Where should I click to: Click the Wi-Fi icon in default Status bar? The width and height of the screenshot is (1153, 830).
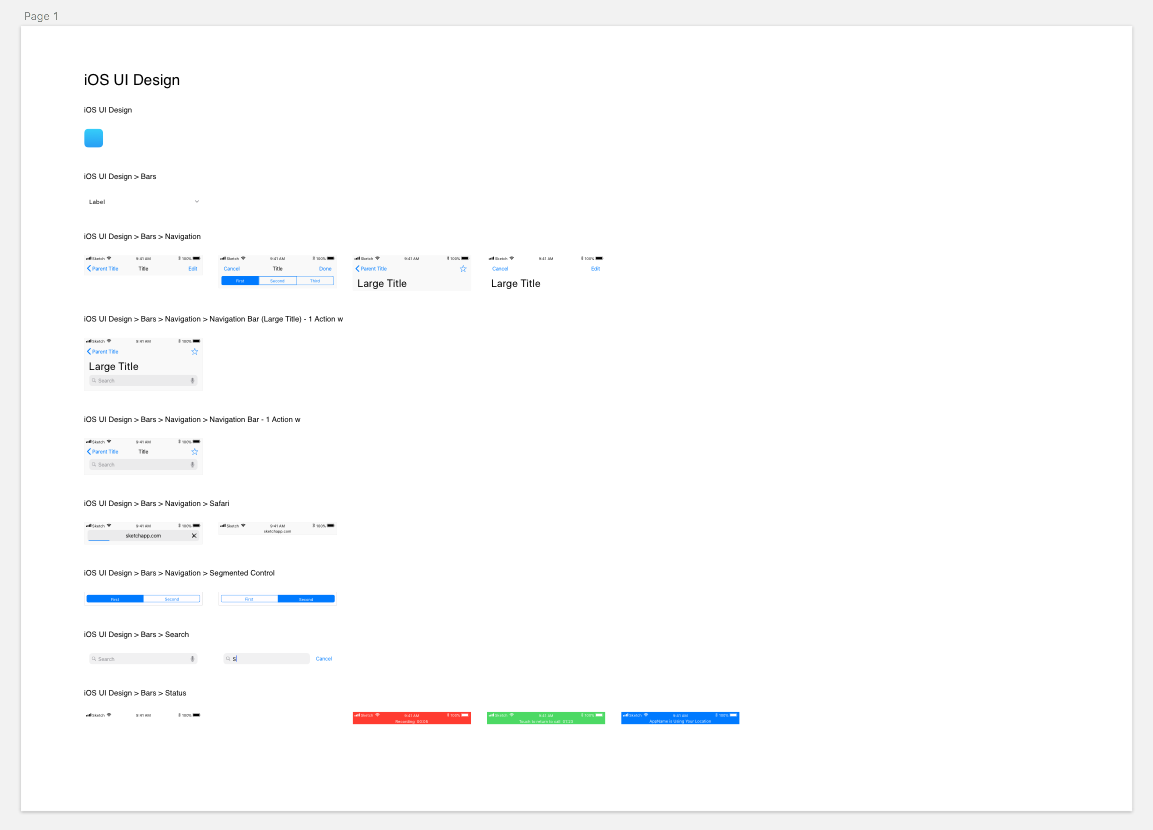[109, 715]
